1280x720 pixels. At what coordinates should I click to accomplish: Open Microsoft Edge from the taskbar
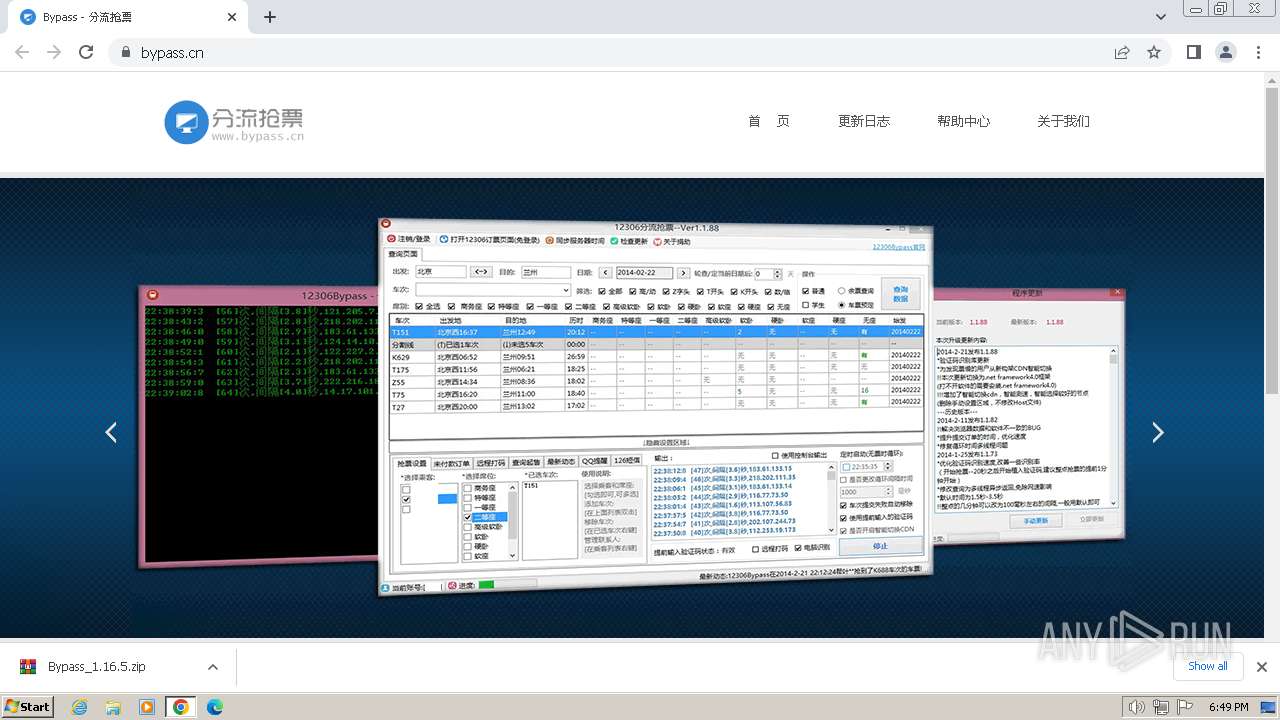214,707
